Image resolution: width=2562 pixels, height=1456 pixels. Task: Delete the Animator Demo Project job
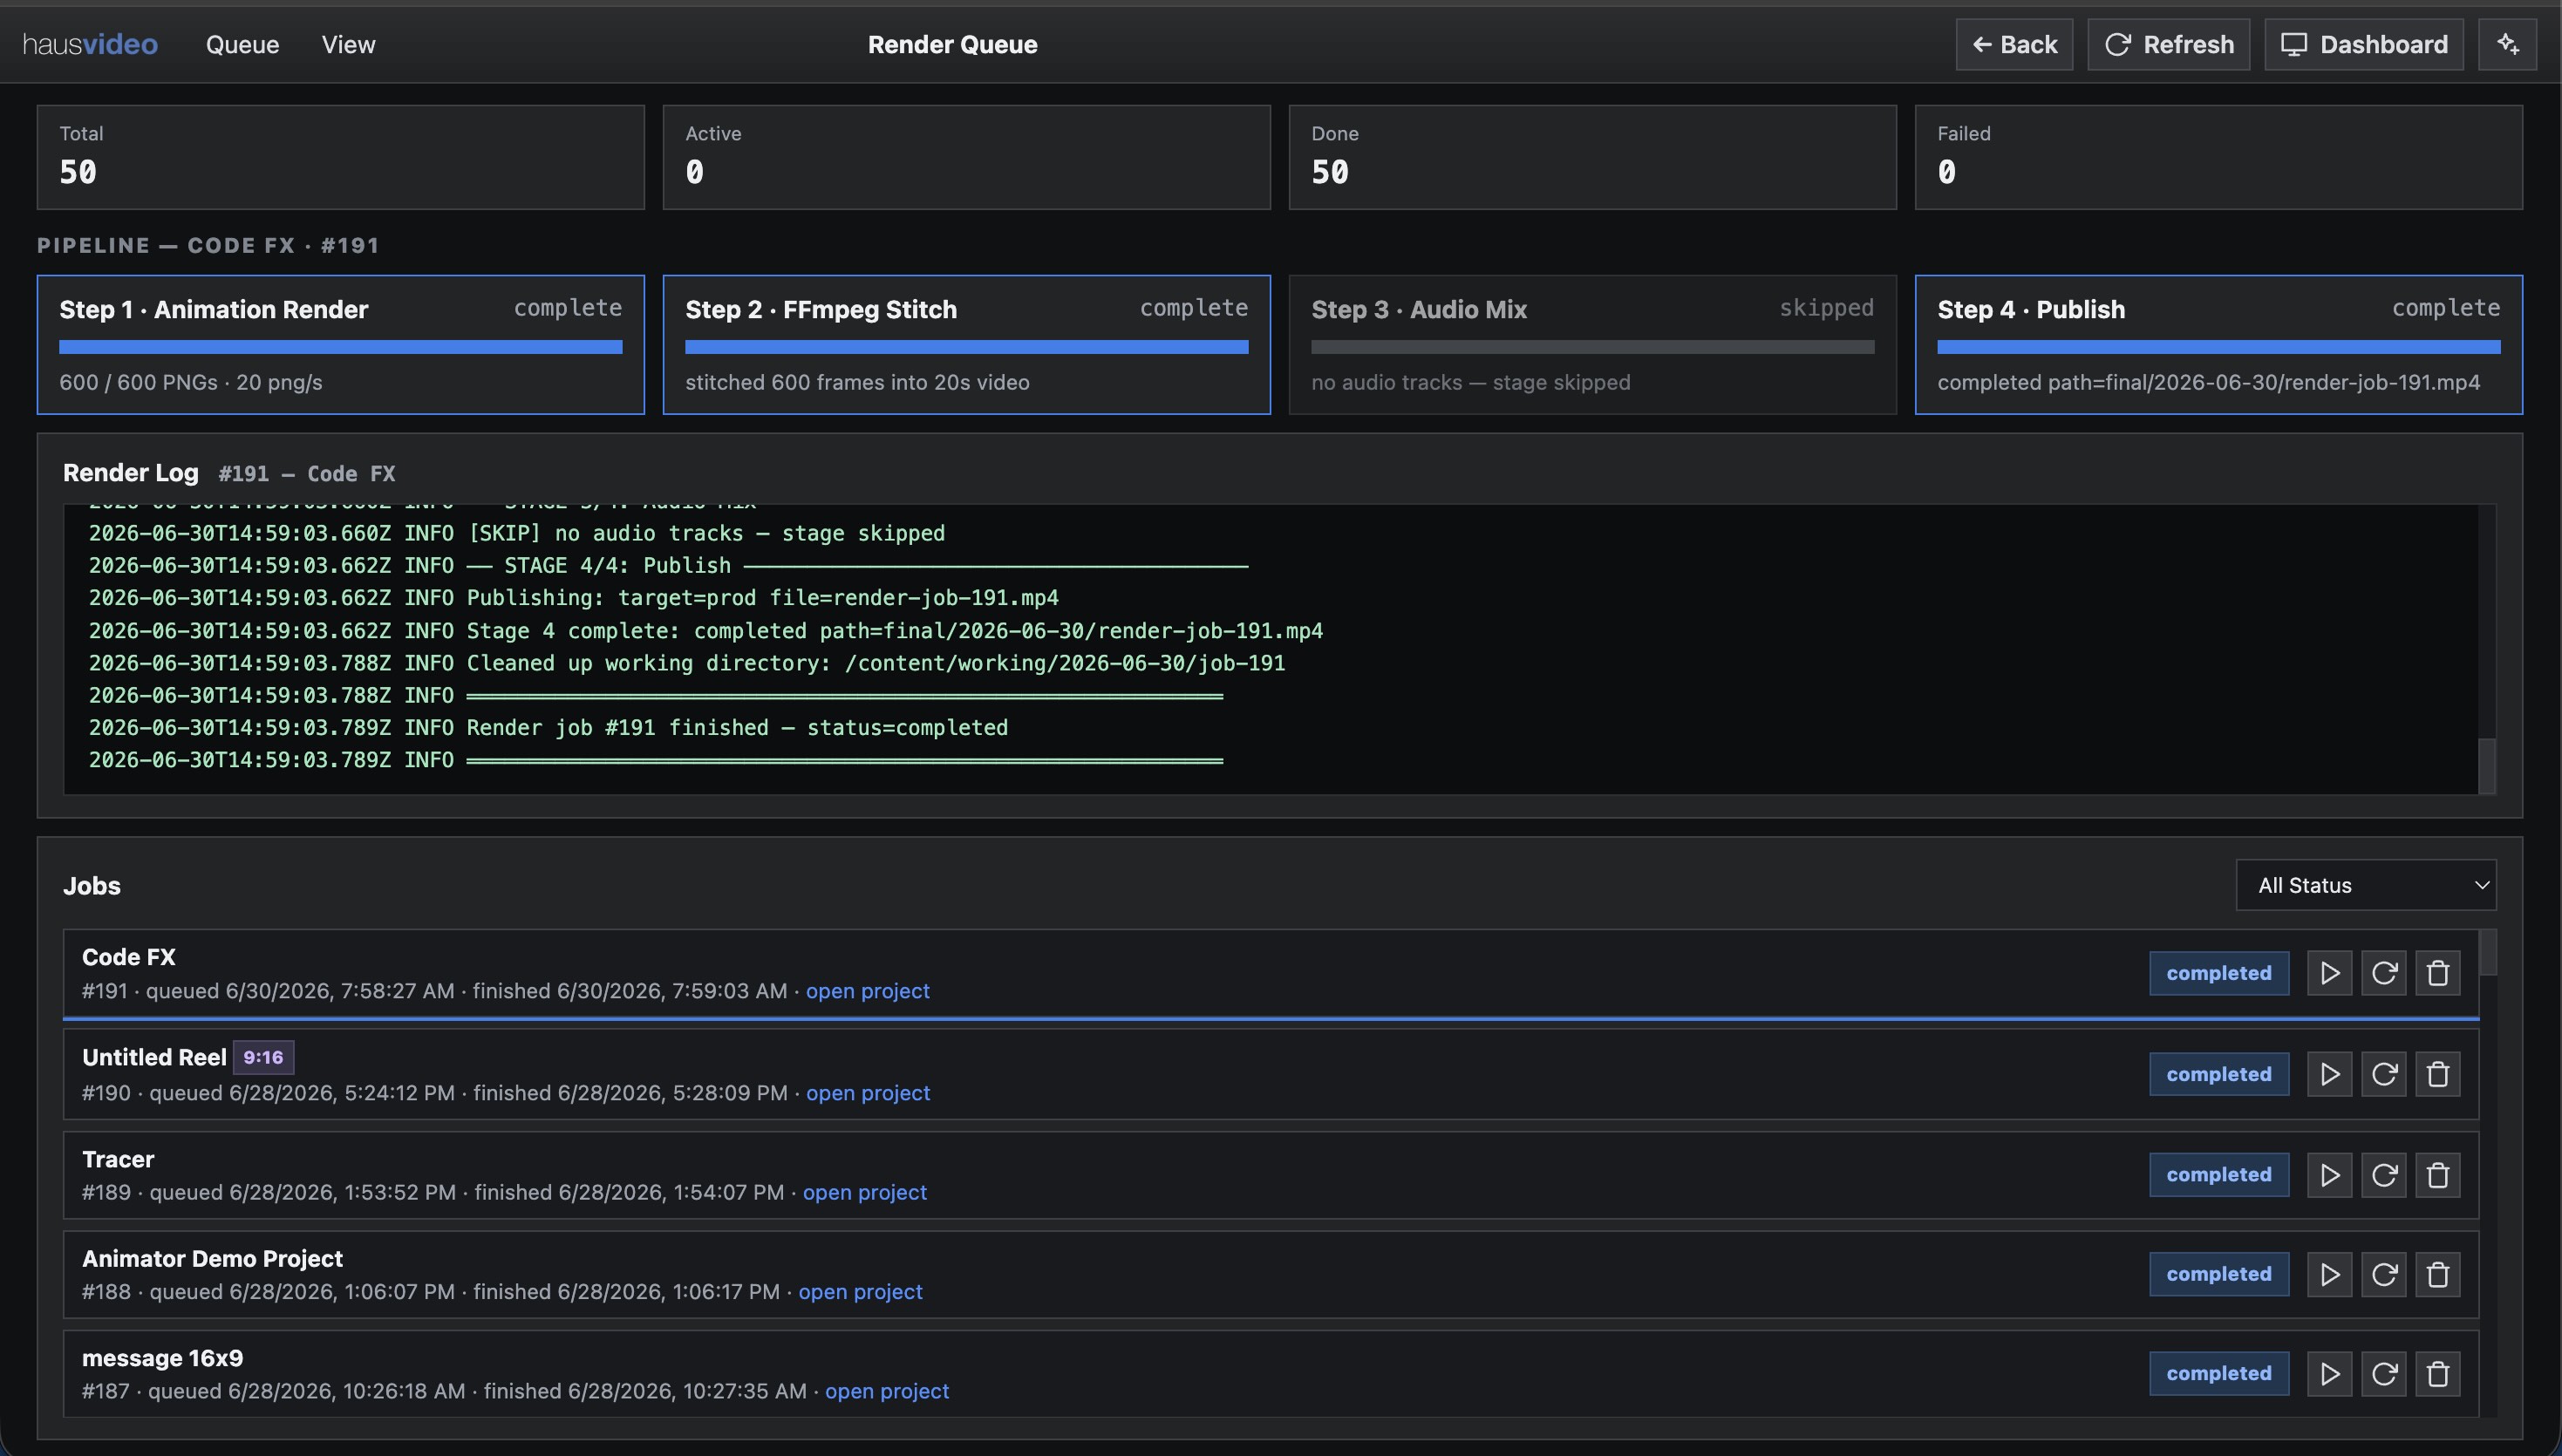(2437, 1274)
